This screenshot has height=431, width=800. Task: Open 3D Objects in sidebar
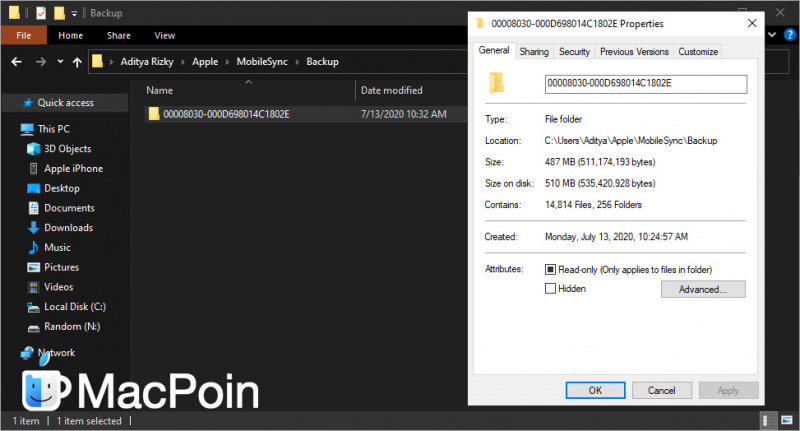67,148
